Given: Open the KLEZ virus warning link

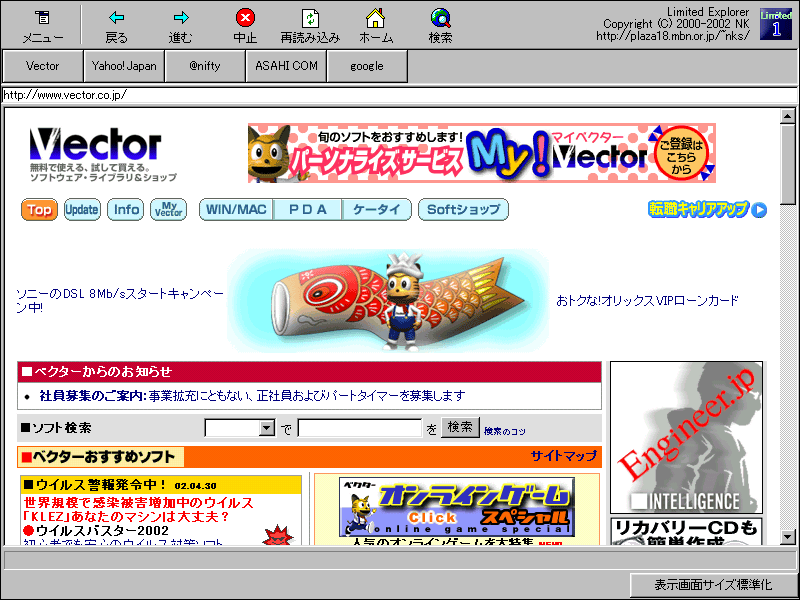Looking at the screenshot, I should 138,510.
